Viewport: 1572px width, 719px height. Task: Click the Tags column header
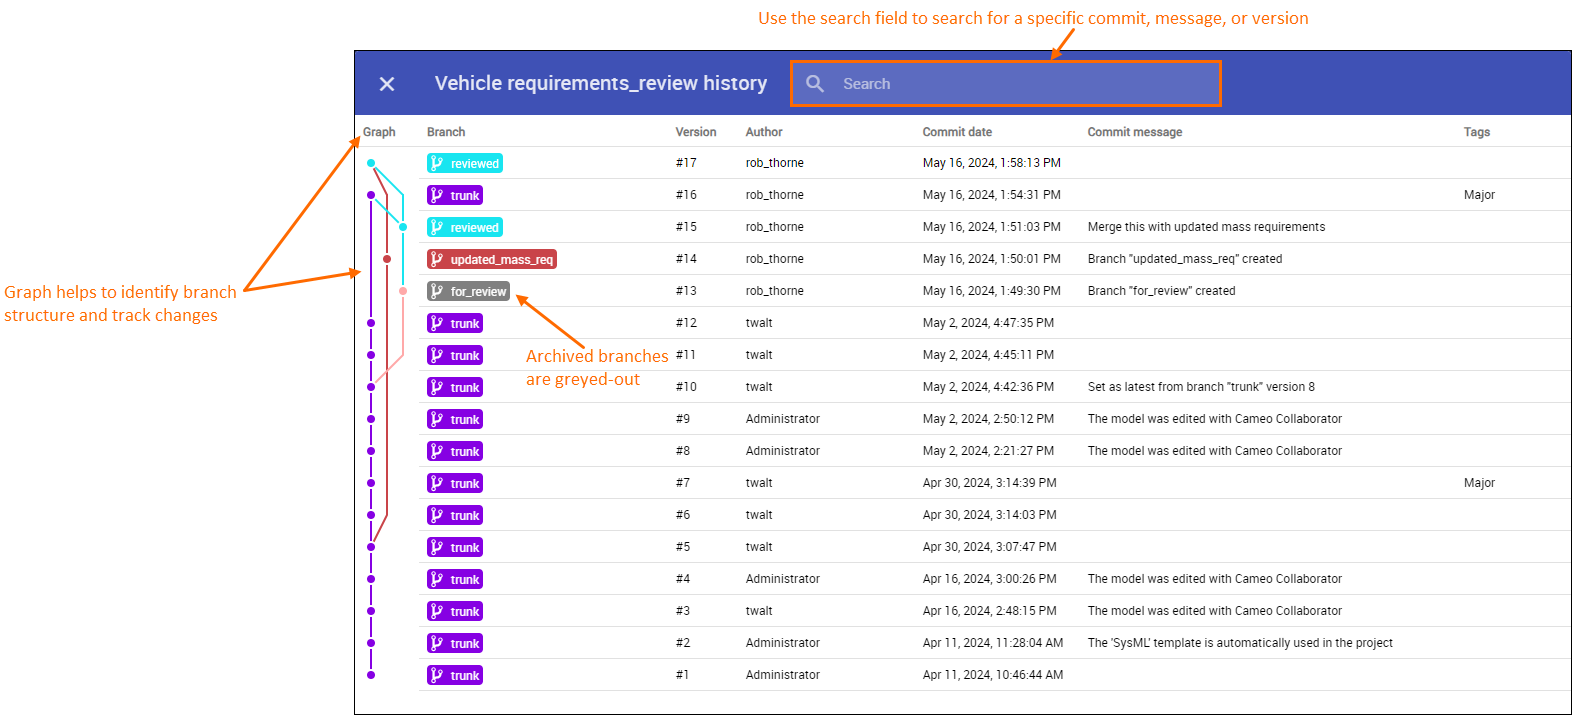click(x=1476, y=132)
